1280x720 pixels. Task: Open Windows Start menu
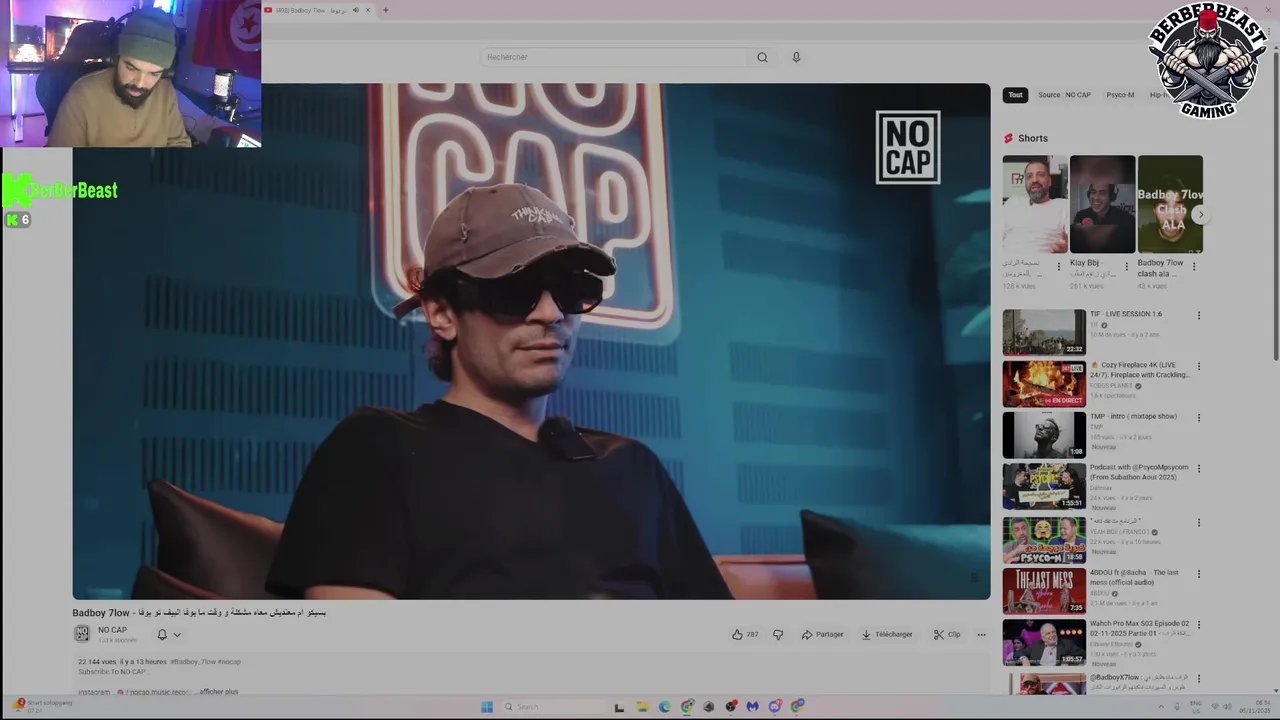(x=487, y=707)
